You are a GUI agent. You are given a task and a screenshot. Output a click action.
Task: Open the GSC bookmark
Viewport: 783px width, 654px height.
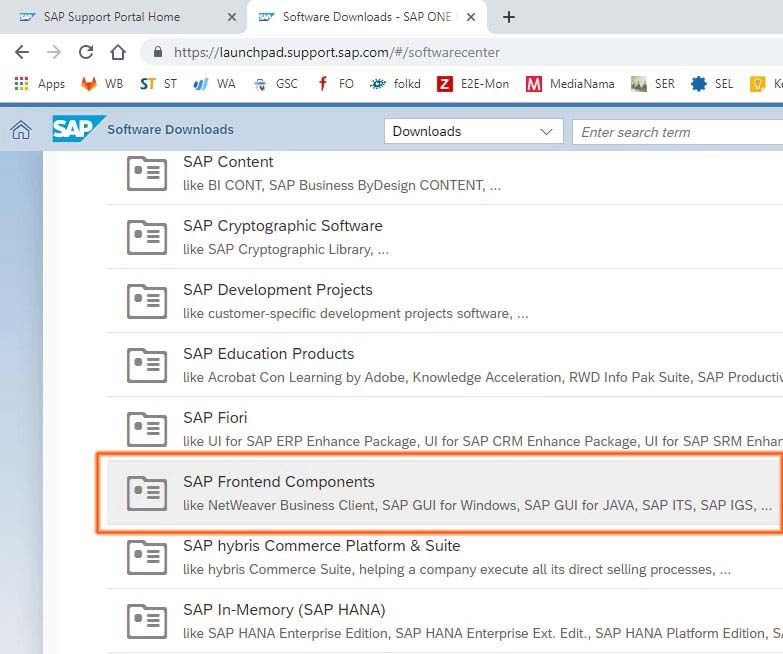click(x=275, y=84)
